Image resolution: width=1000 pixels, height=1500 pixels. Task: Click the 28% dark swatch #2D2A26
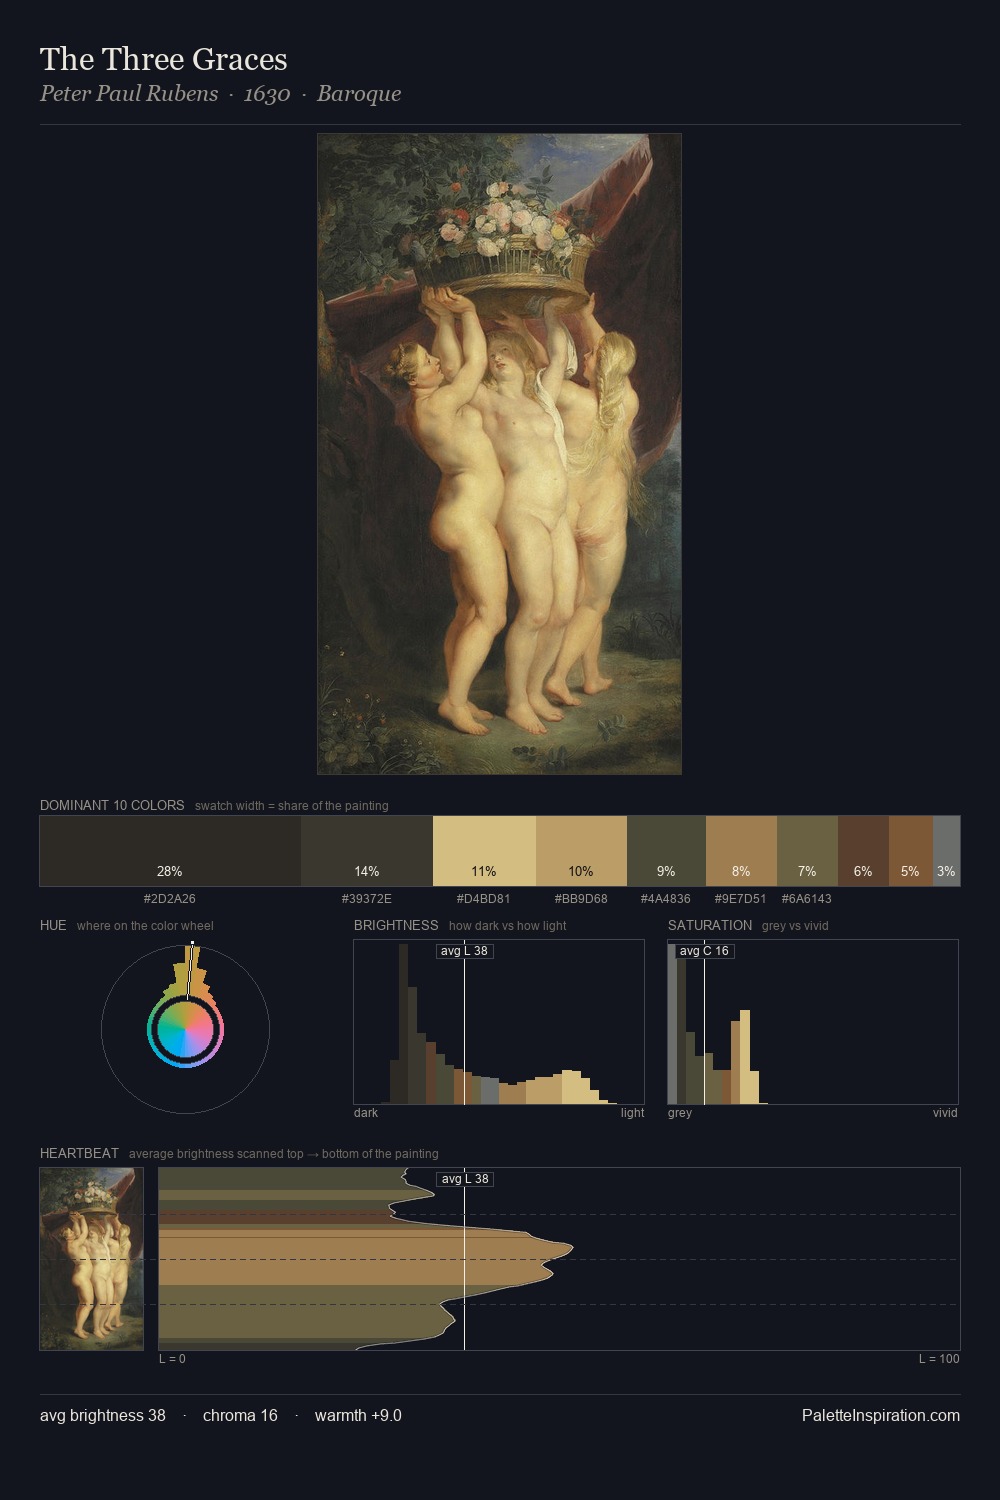tap(170, 851)
